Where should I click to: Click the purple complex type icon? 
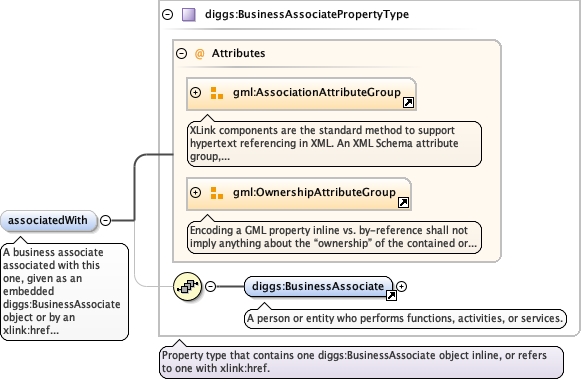(x=189, y=14)
